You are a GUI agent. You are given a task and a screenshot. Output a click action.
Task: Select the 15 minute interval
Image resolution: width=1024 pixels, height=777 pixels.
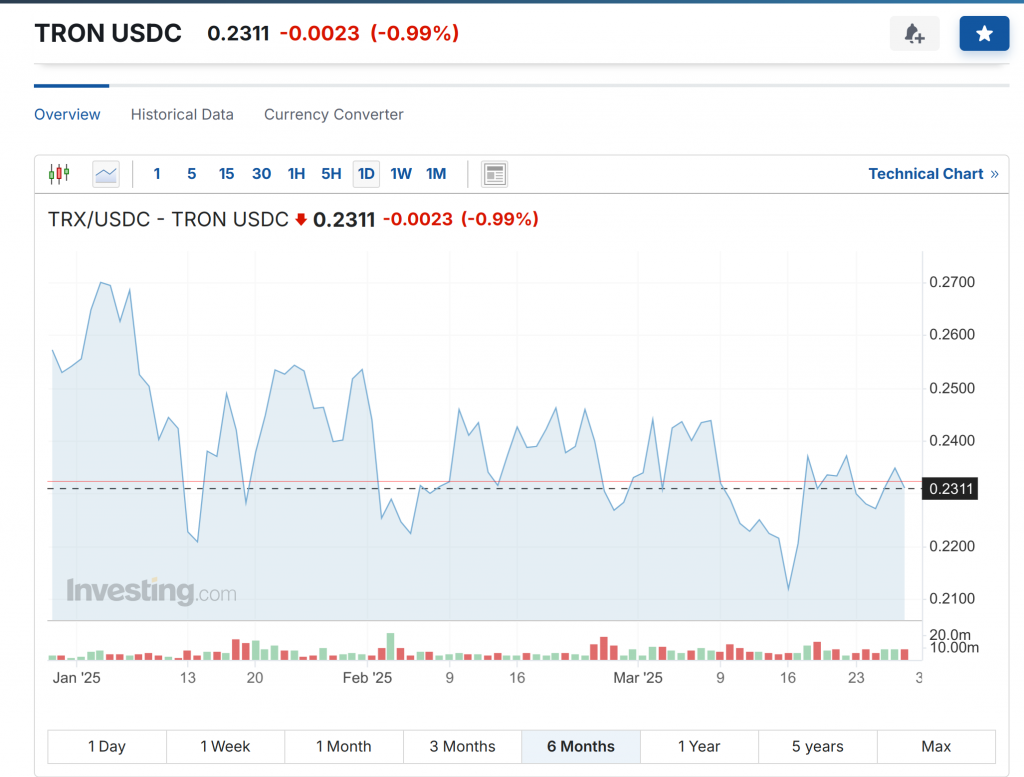227,174
